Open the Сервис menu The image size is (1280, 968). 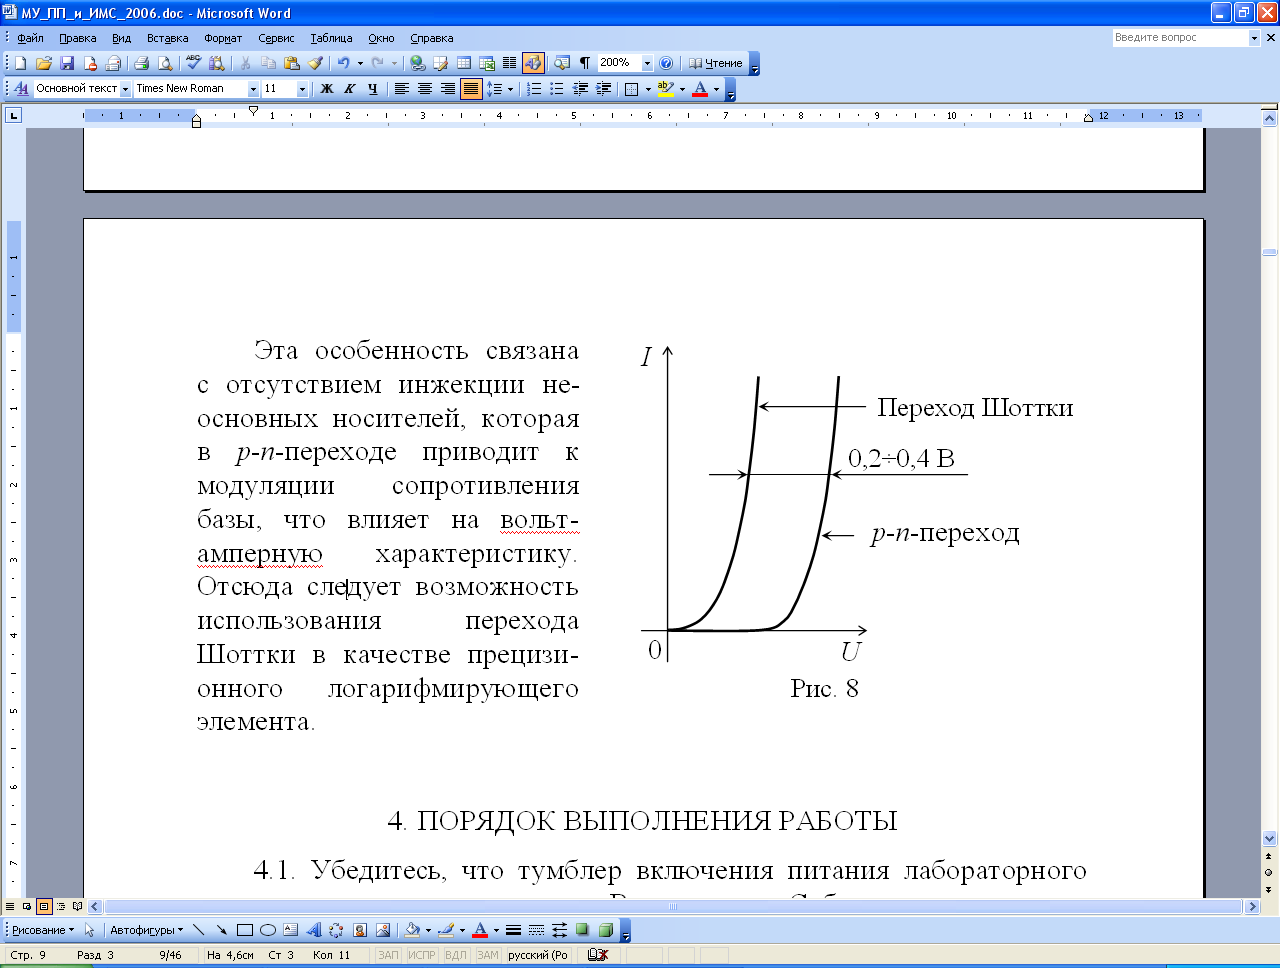pyautogui.click(x=276, y=38)
